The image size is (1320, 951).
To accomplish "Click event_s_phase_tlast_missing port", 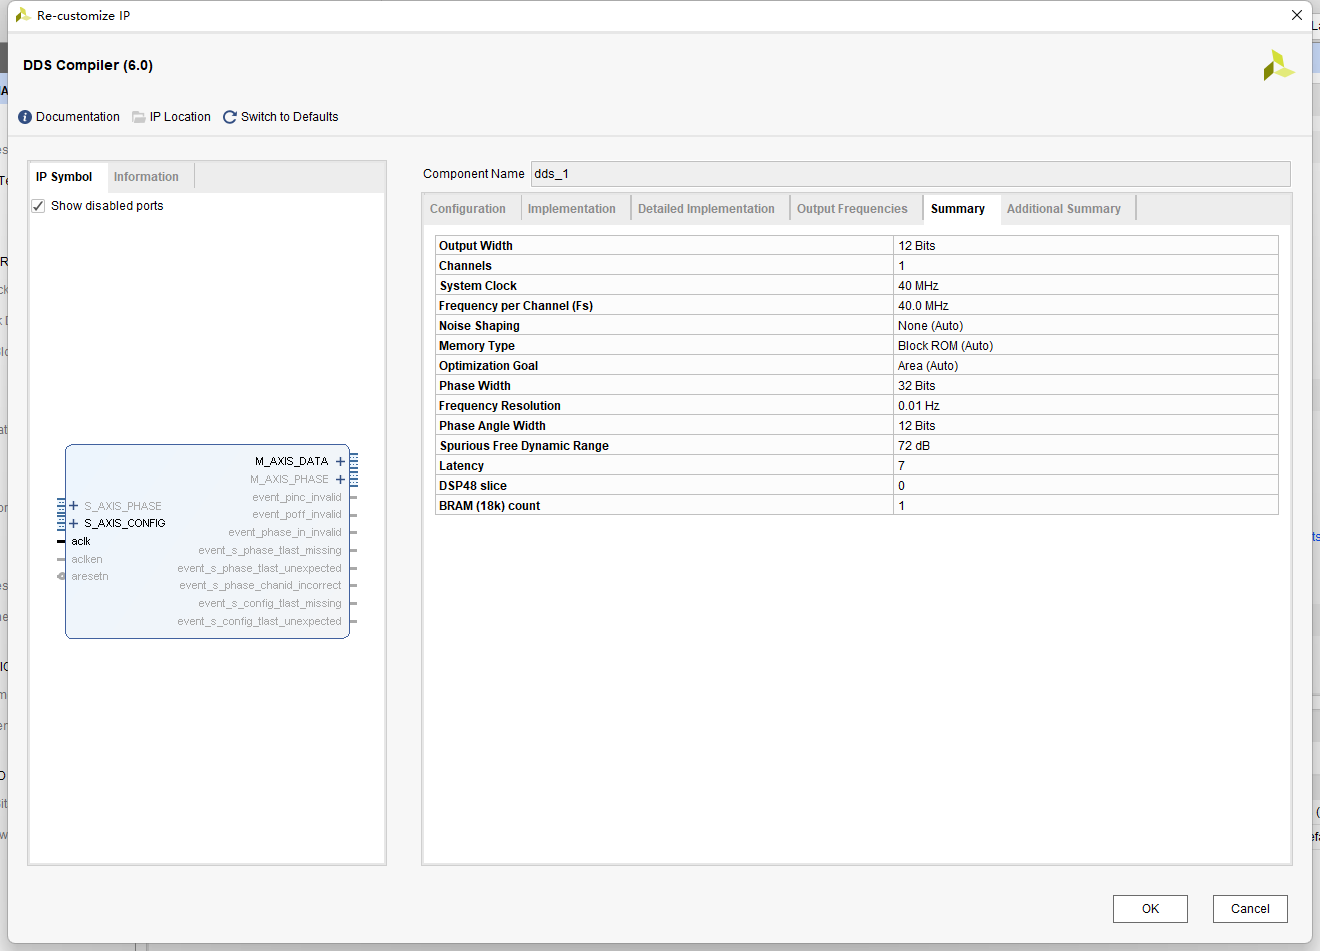I will coord(270,550).
